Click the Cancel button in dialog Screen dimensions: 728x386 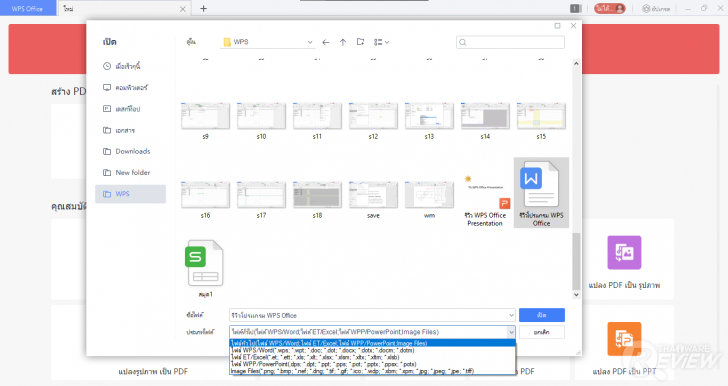coord(542,332)
